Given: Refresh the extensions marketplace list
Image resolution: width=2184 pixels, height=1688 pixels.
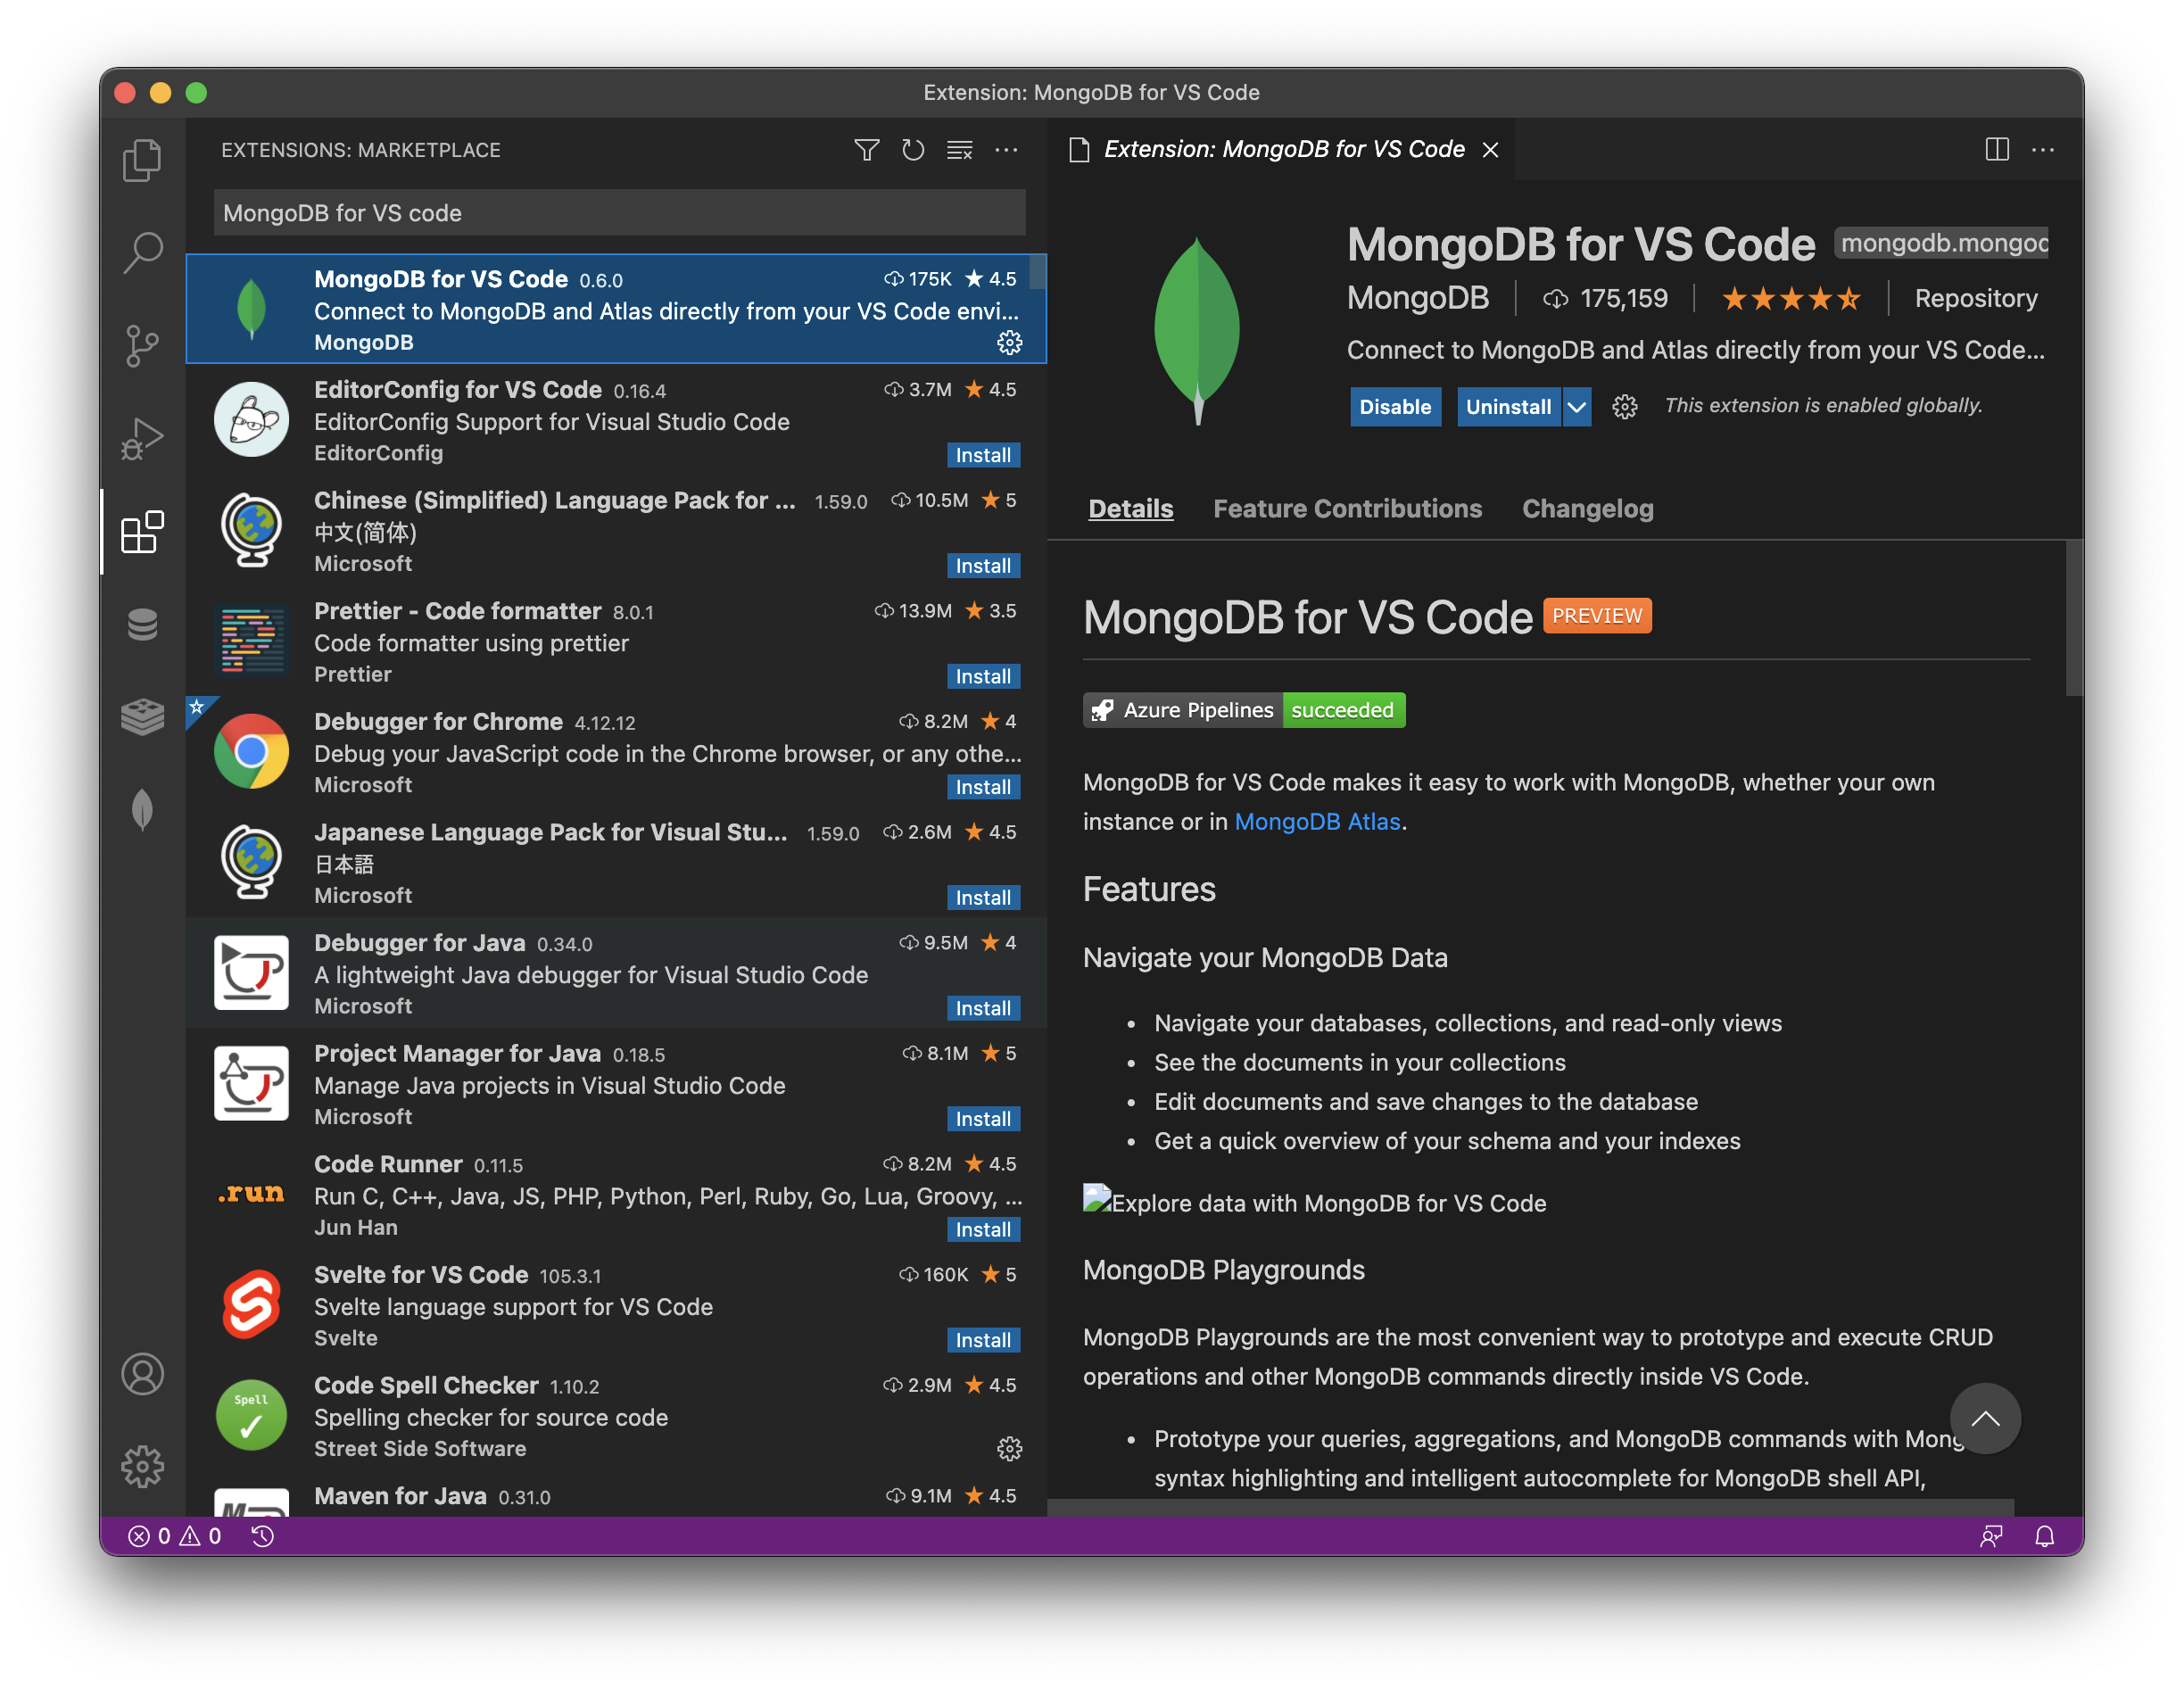Looking at the screenshot, I should point(912,150).
